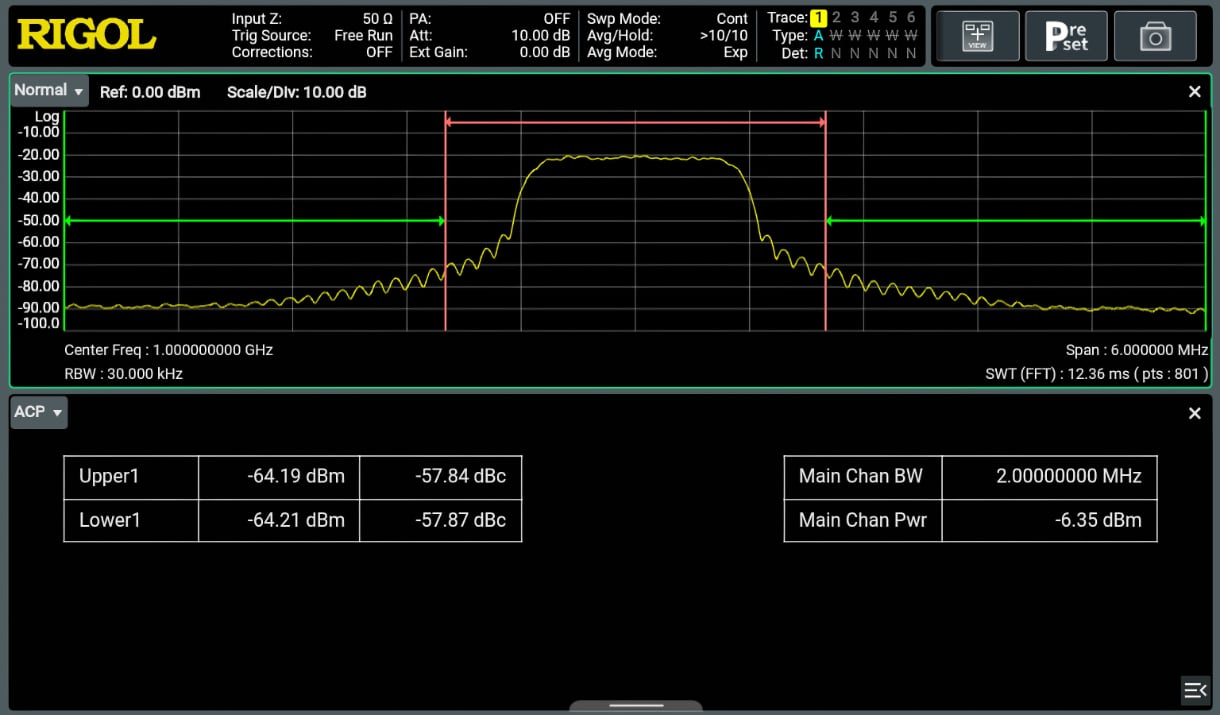Click Input Z 50 Ω setting
Screen dimensions: 1220x715
point(312,18)
